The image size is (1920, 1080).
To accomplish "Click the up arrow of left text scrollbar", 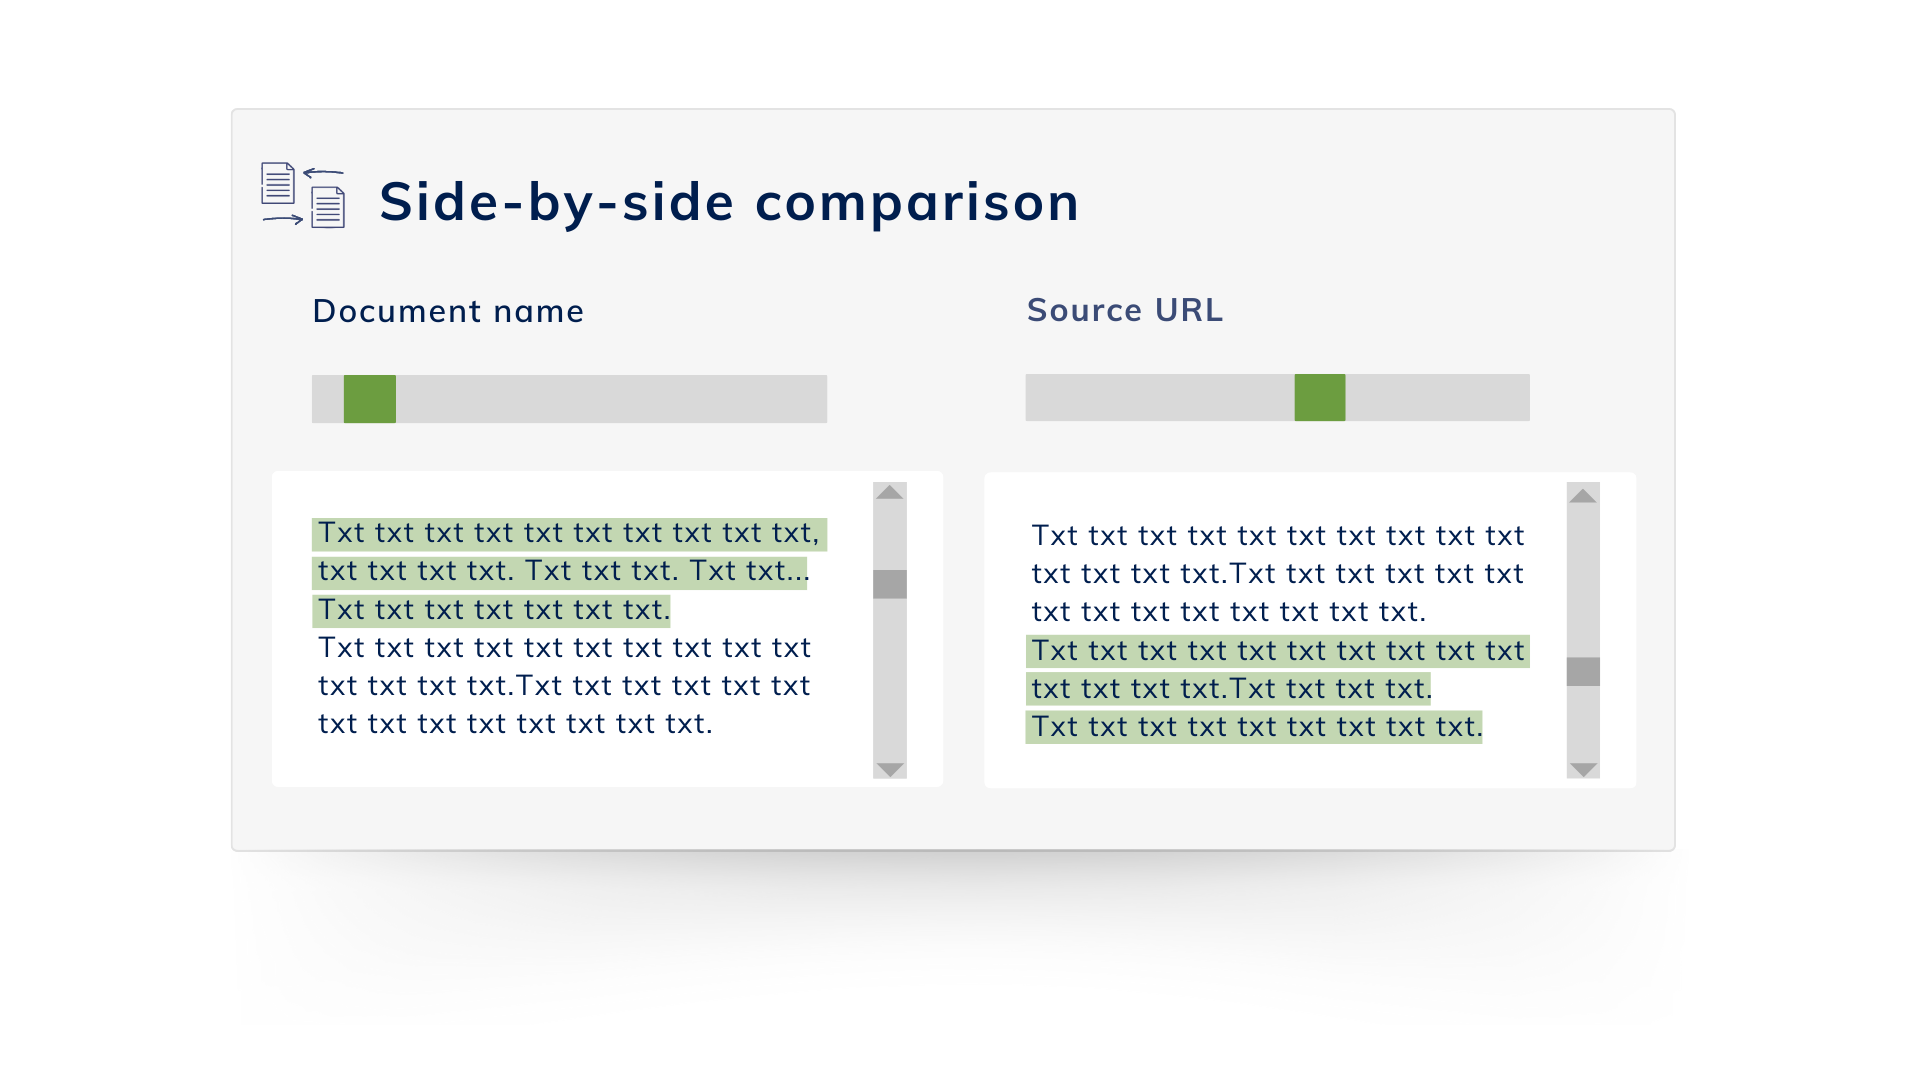I will click(889, 492).
